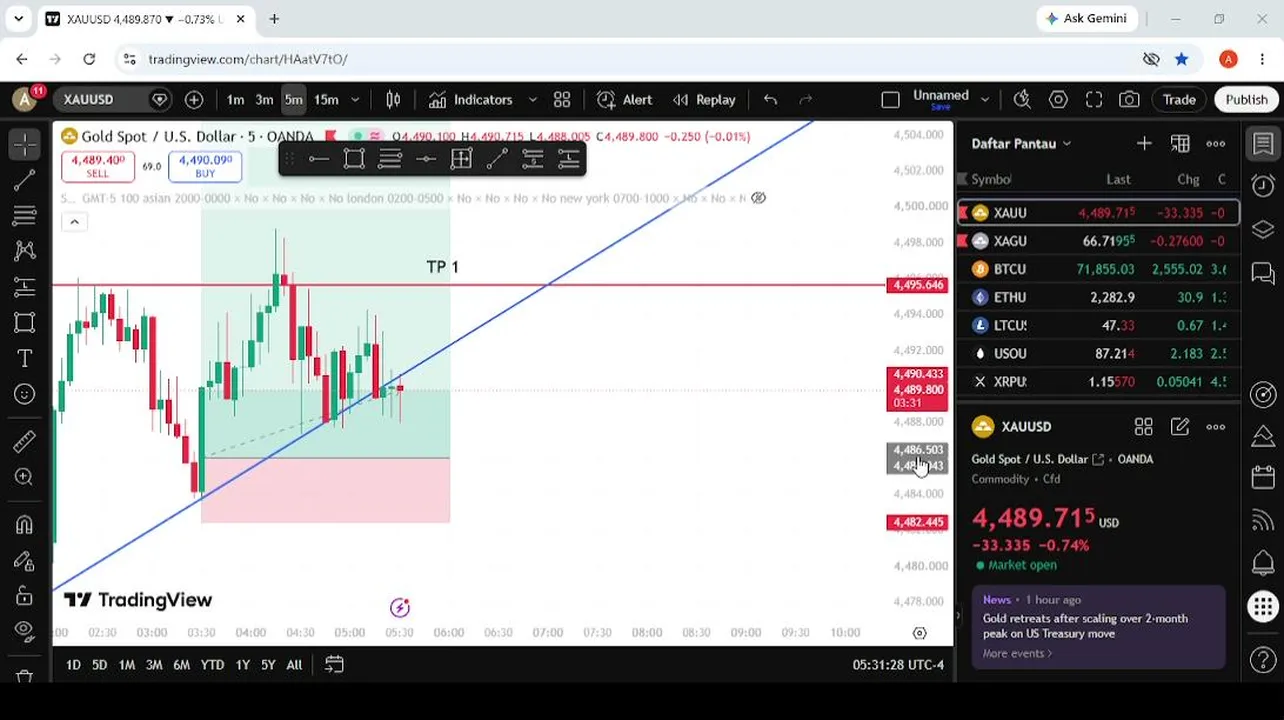Switch to 3m timeframe
This screenshot has width=1284, height=720.
click(x=264, y=99)
